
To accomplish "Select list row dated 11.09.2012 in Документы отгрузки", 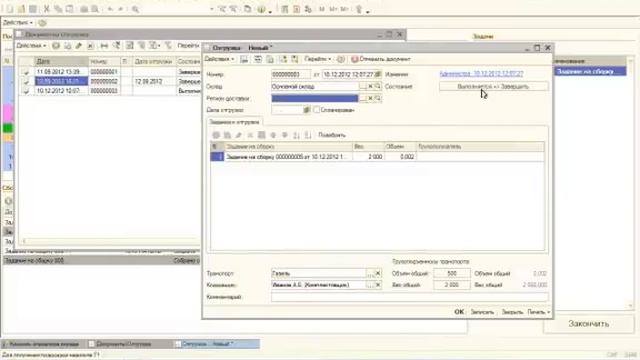I will tap(110, 72).
